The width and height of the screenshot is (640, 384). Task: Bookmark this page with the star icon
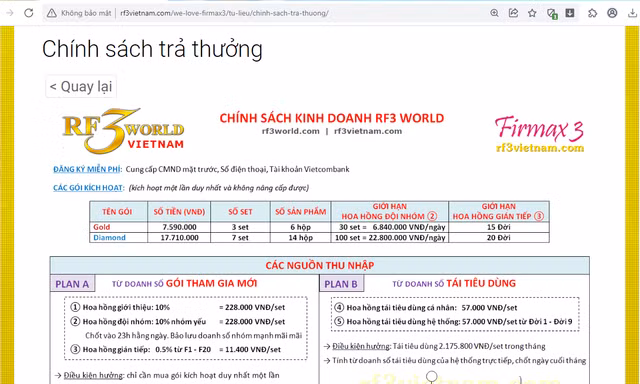532,13
